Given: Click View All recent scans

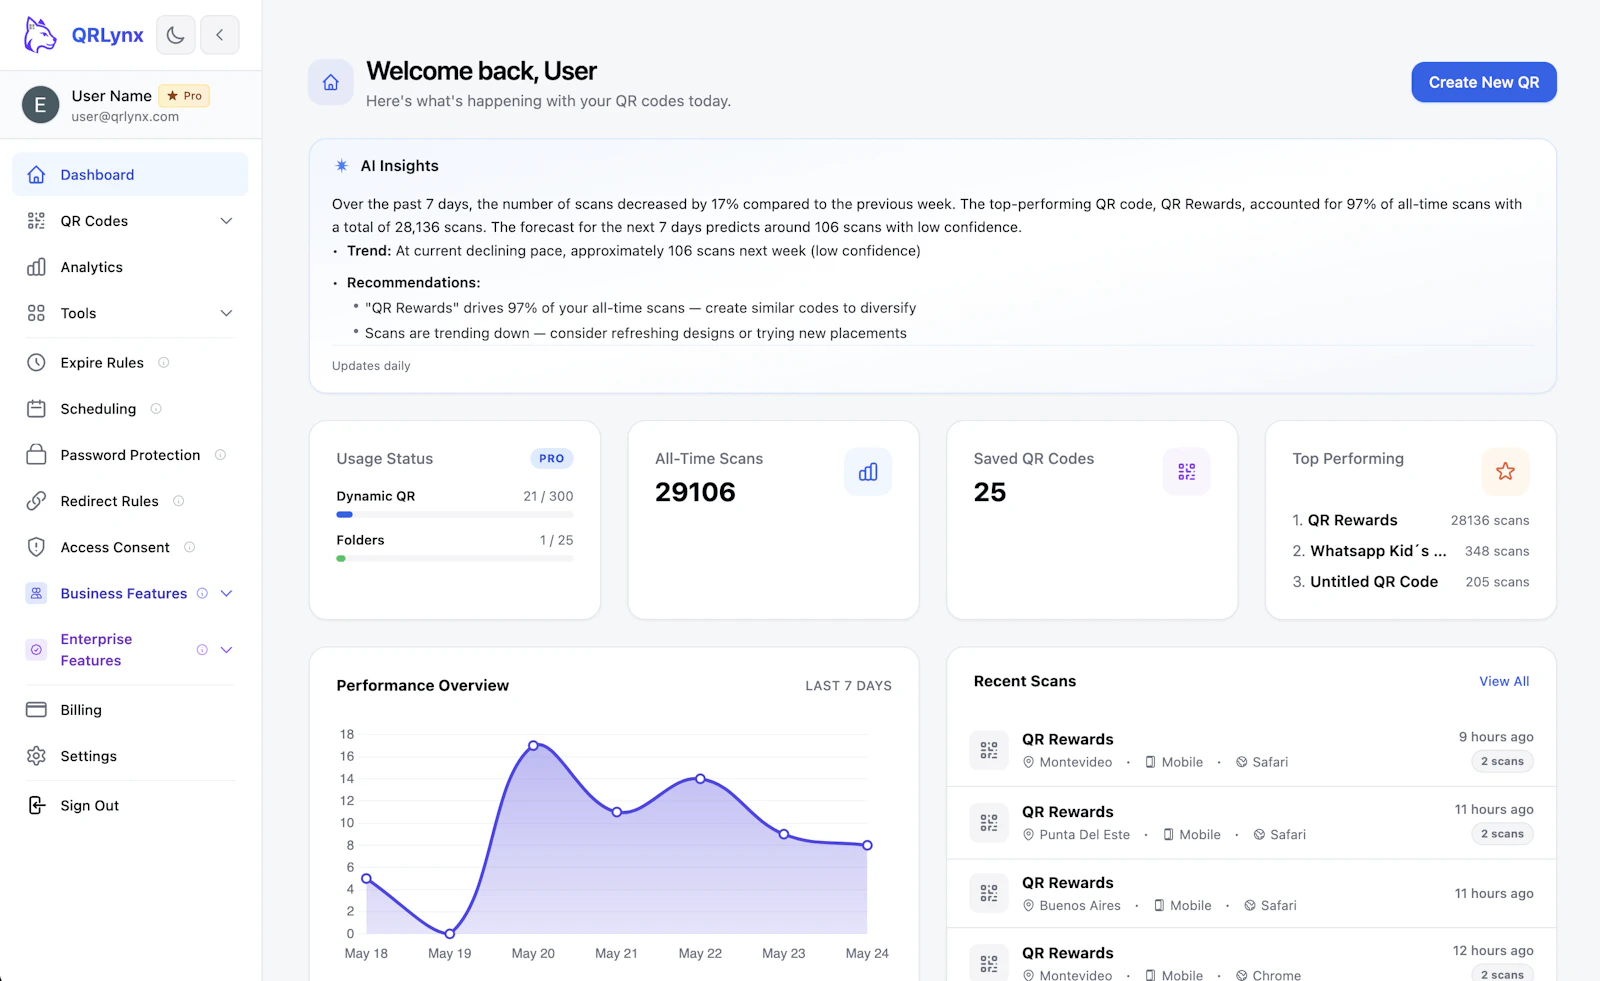Looking at the screenshot, I should 1504,682.
